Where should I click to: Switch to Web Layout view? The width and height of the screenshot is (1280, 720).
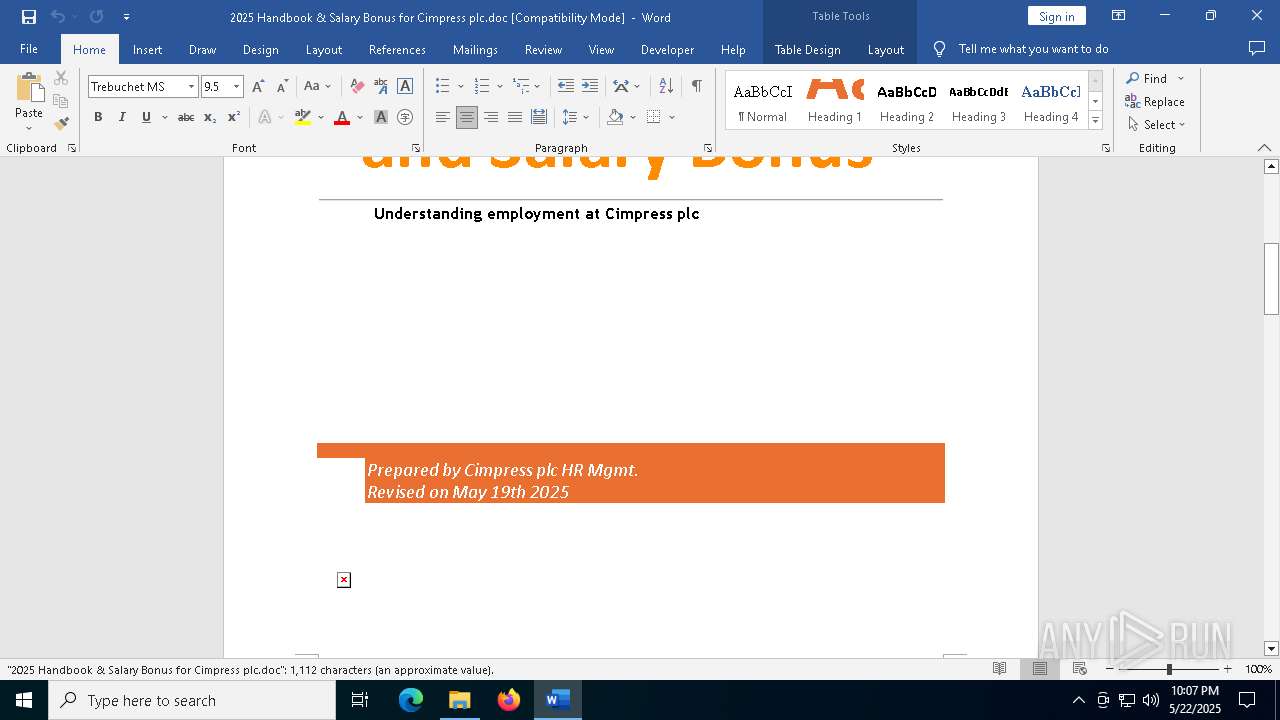click(x=1080, y=669)
